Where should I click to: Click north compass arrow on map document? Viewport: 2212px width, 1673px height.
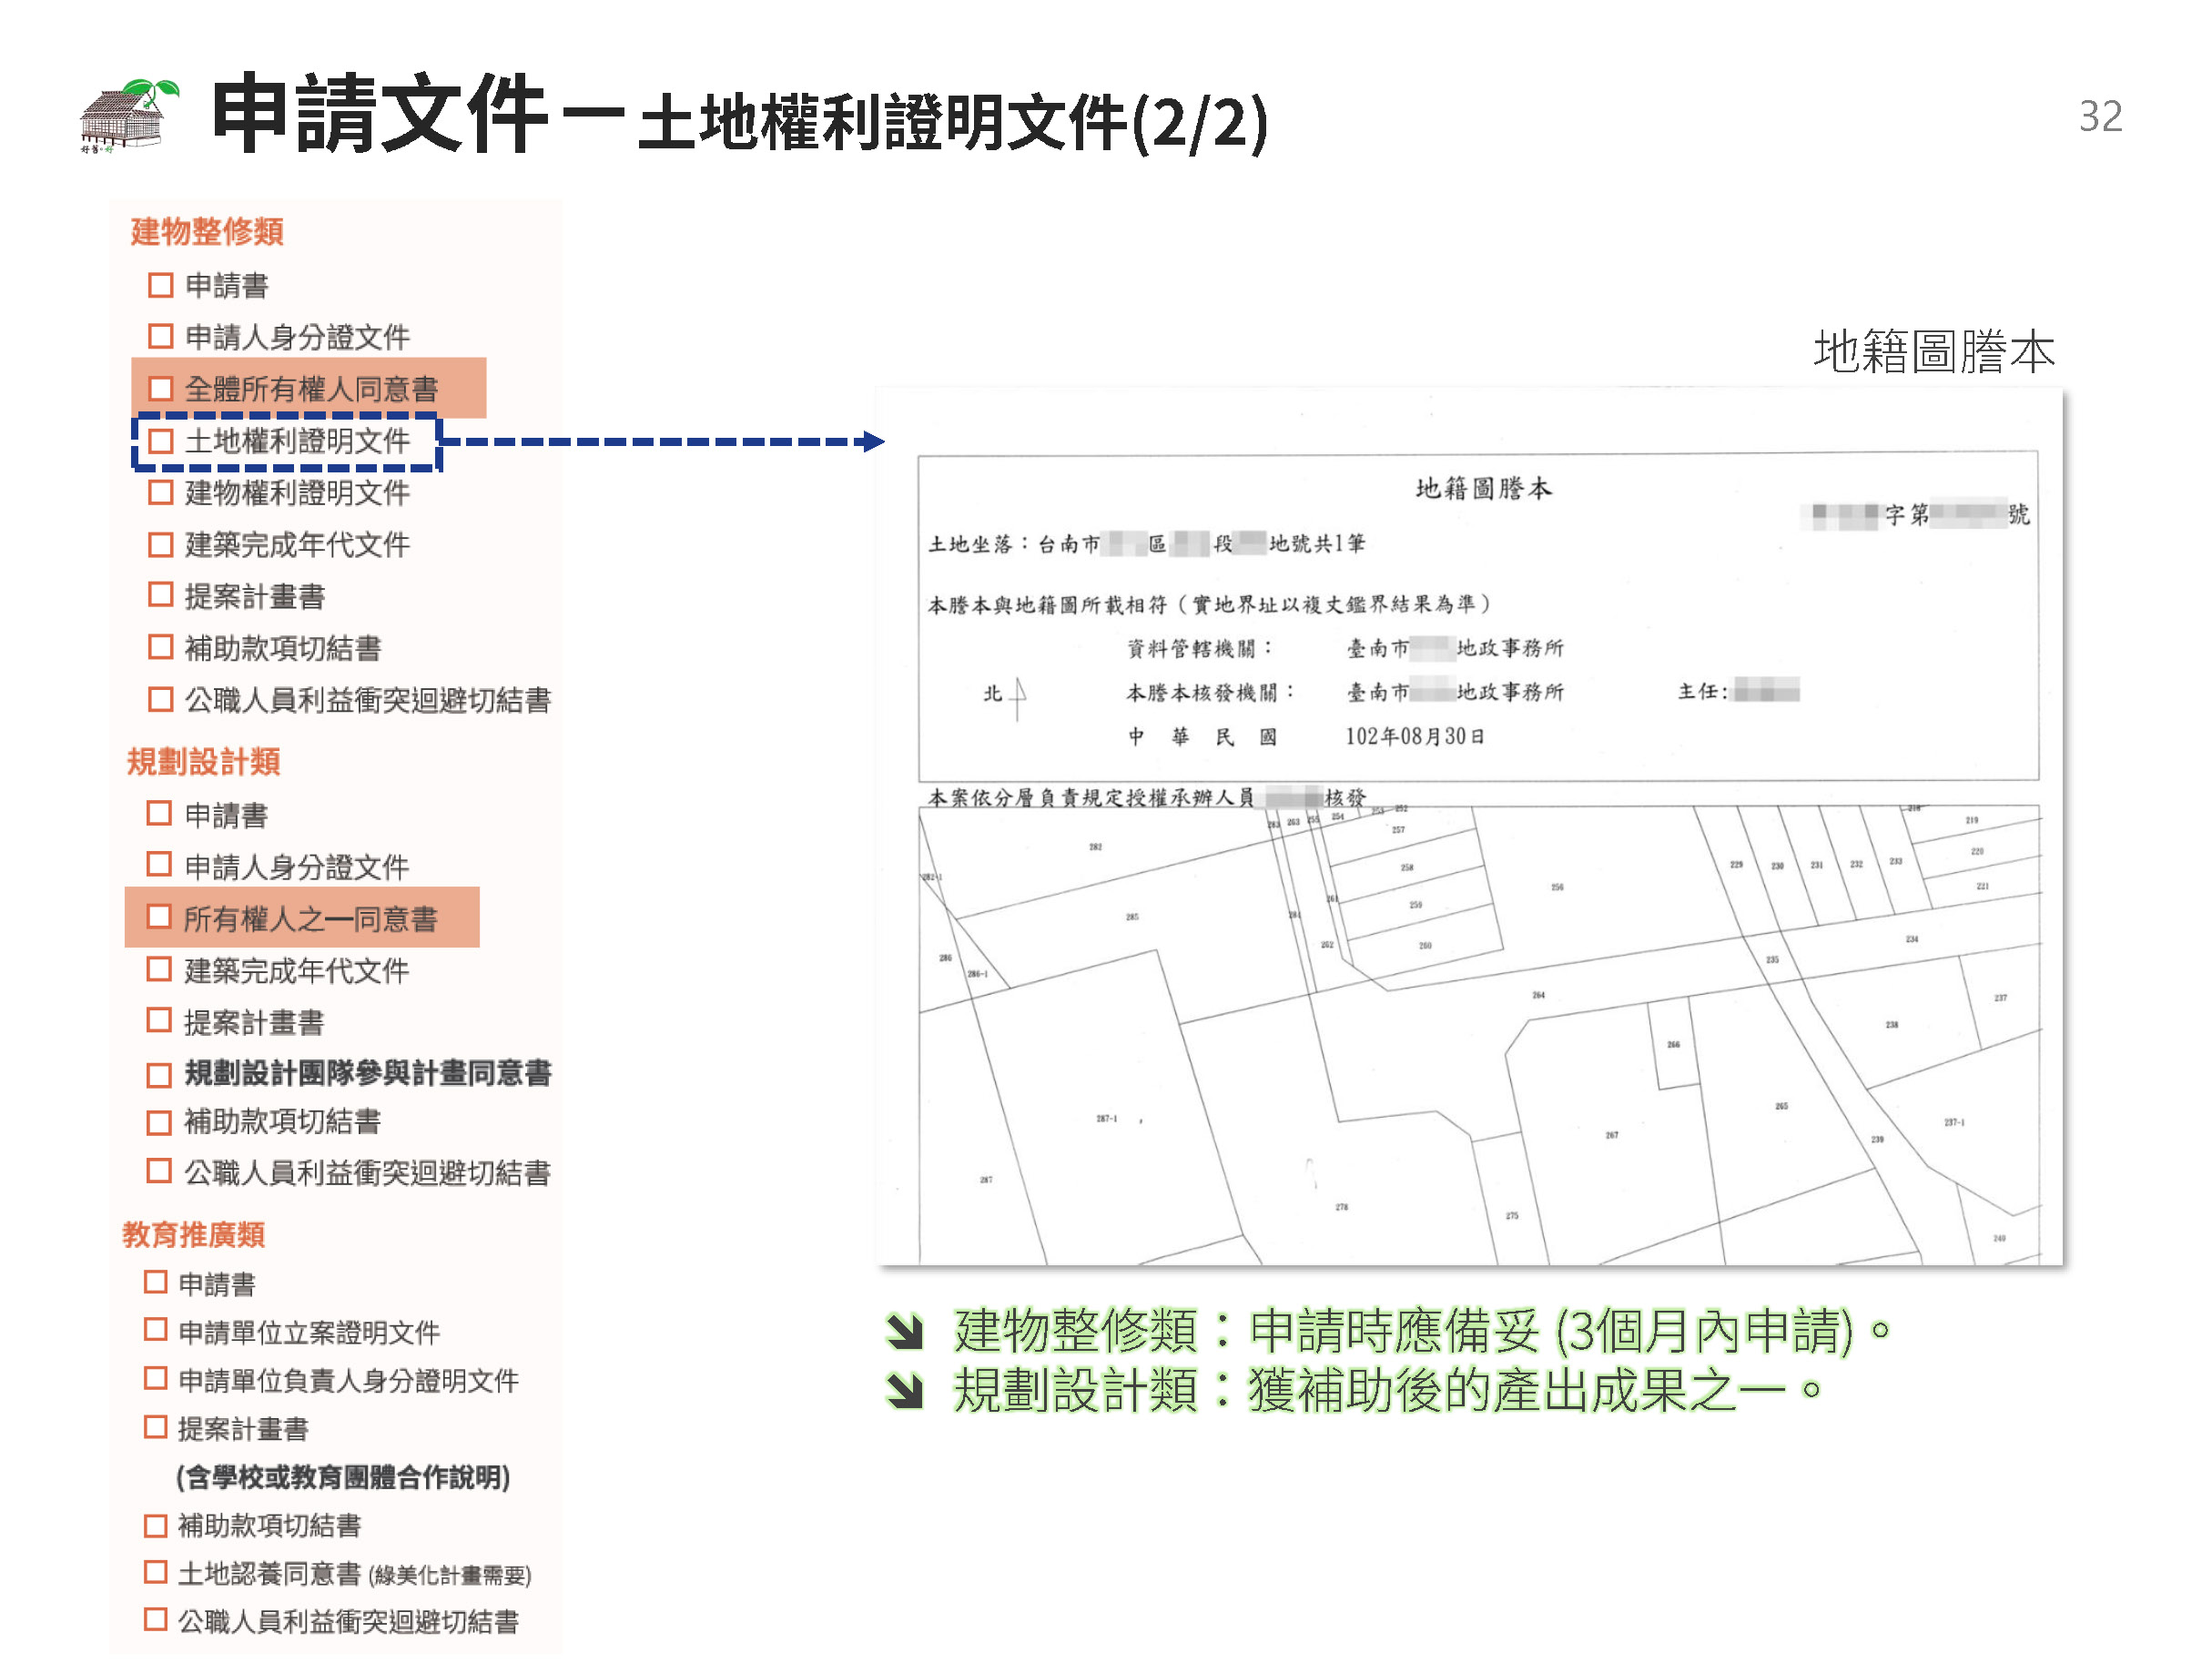point(1018,696)
